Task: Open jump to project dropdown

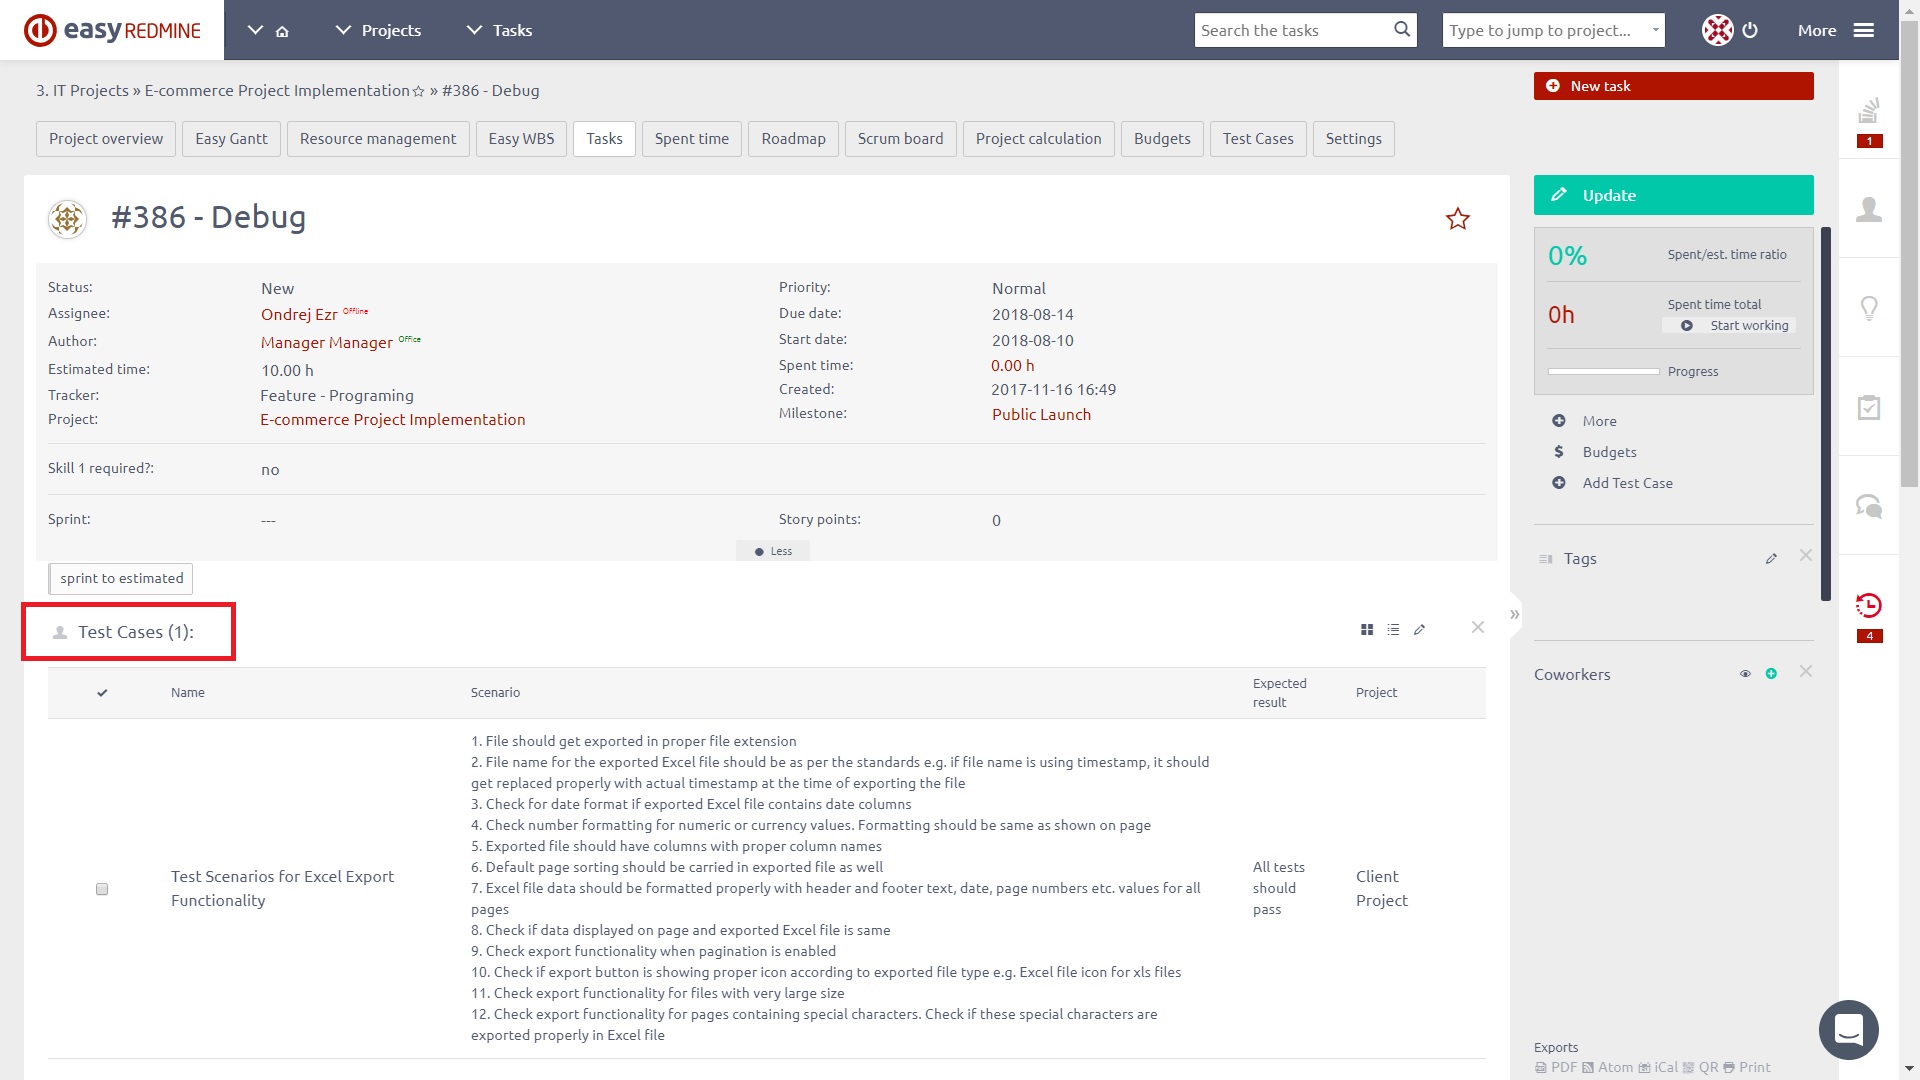Action: coord(1553,30)
